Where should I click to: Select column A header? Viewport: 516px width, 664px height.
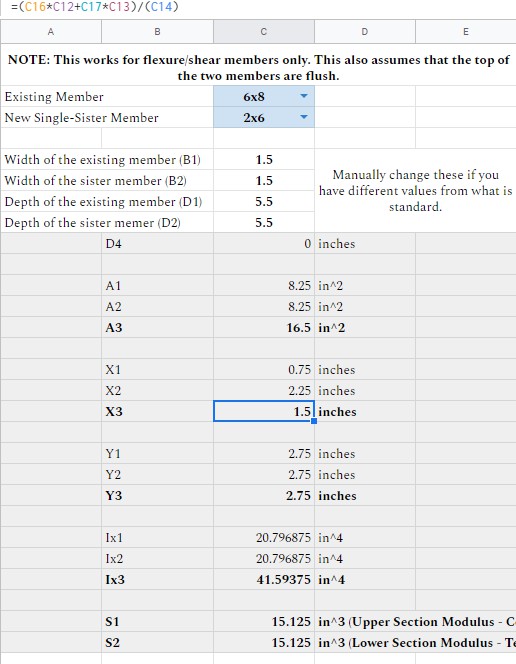[51, 32]
